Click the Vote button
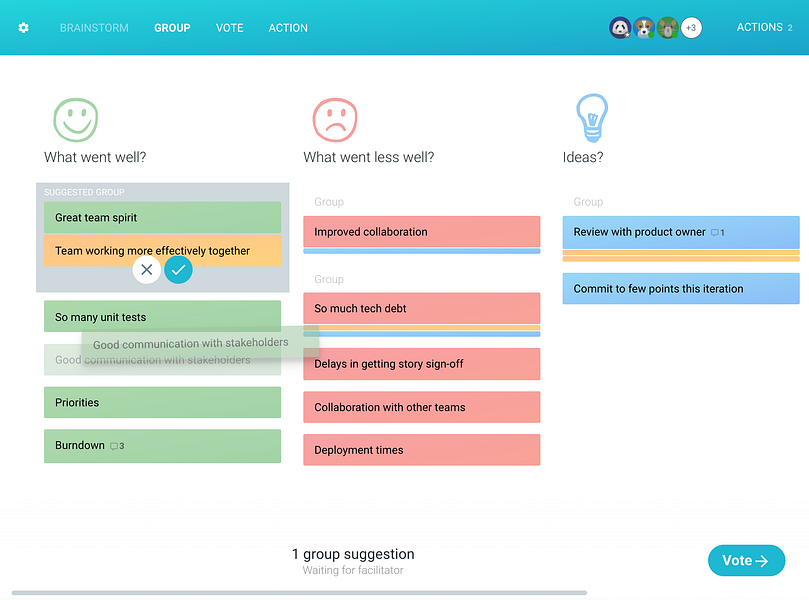The width and height of the screenshot is (809, 600). click(746, 560)
